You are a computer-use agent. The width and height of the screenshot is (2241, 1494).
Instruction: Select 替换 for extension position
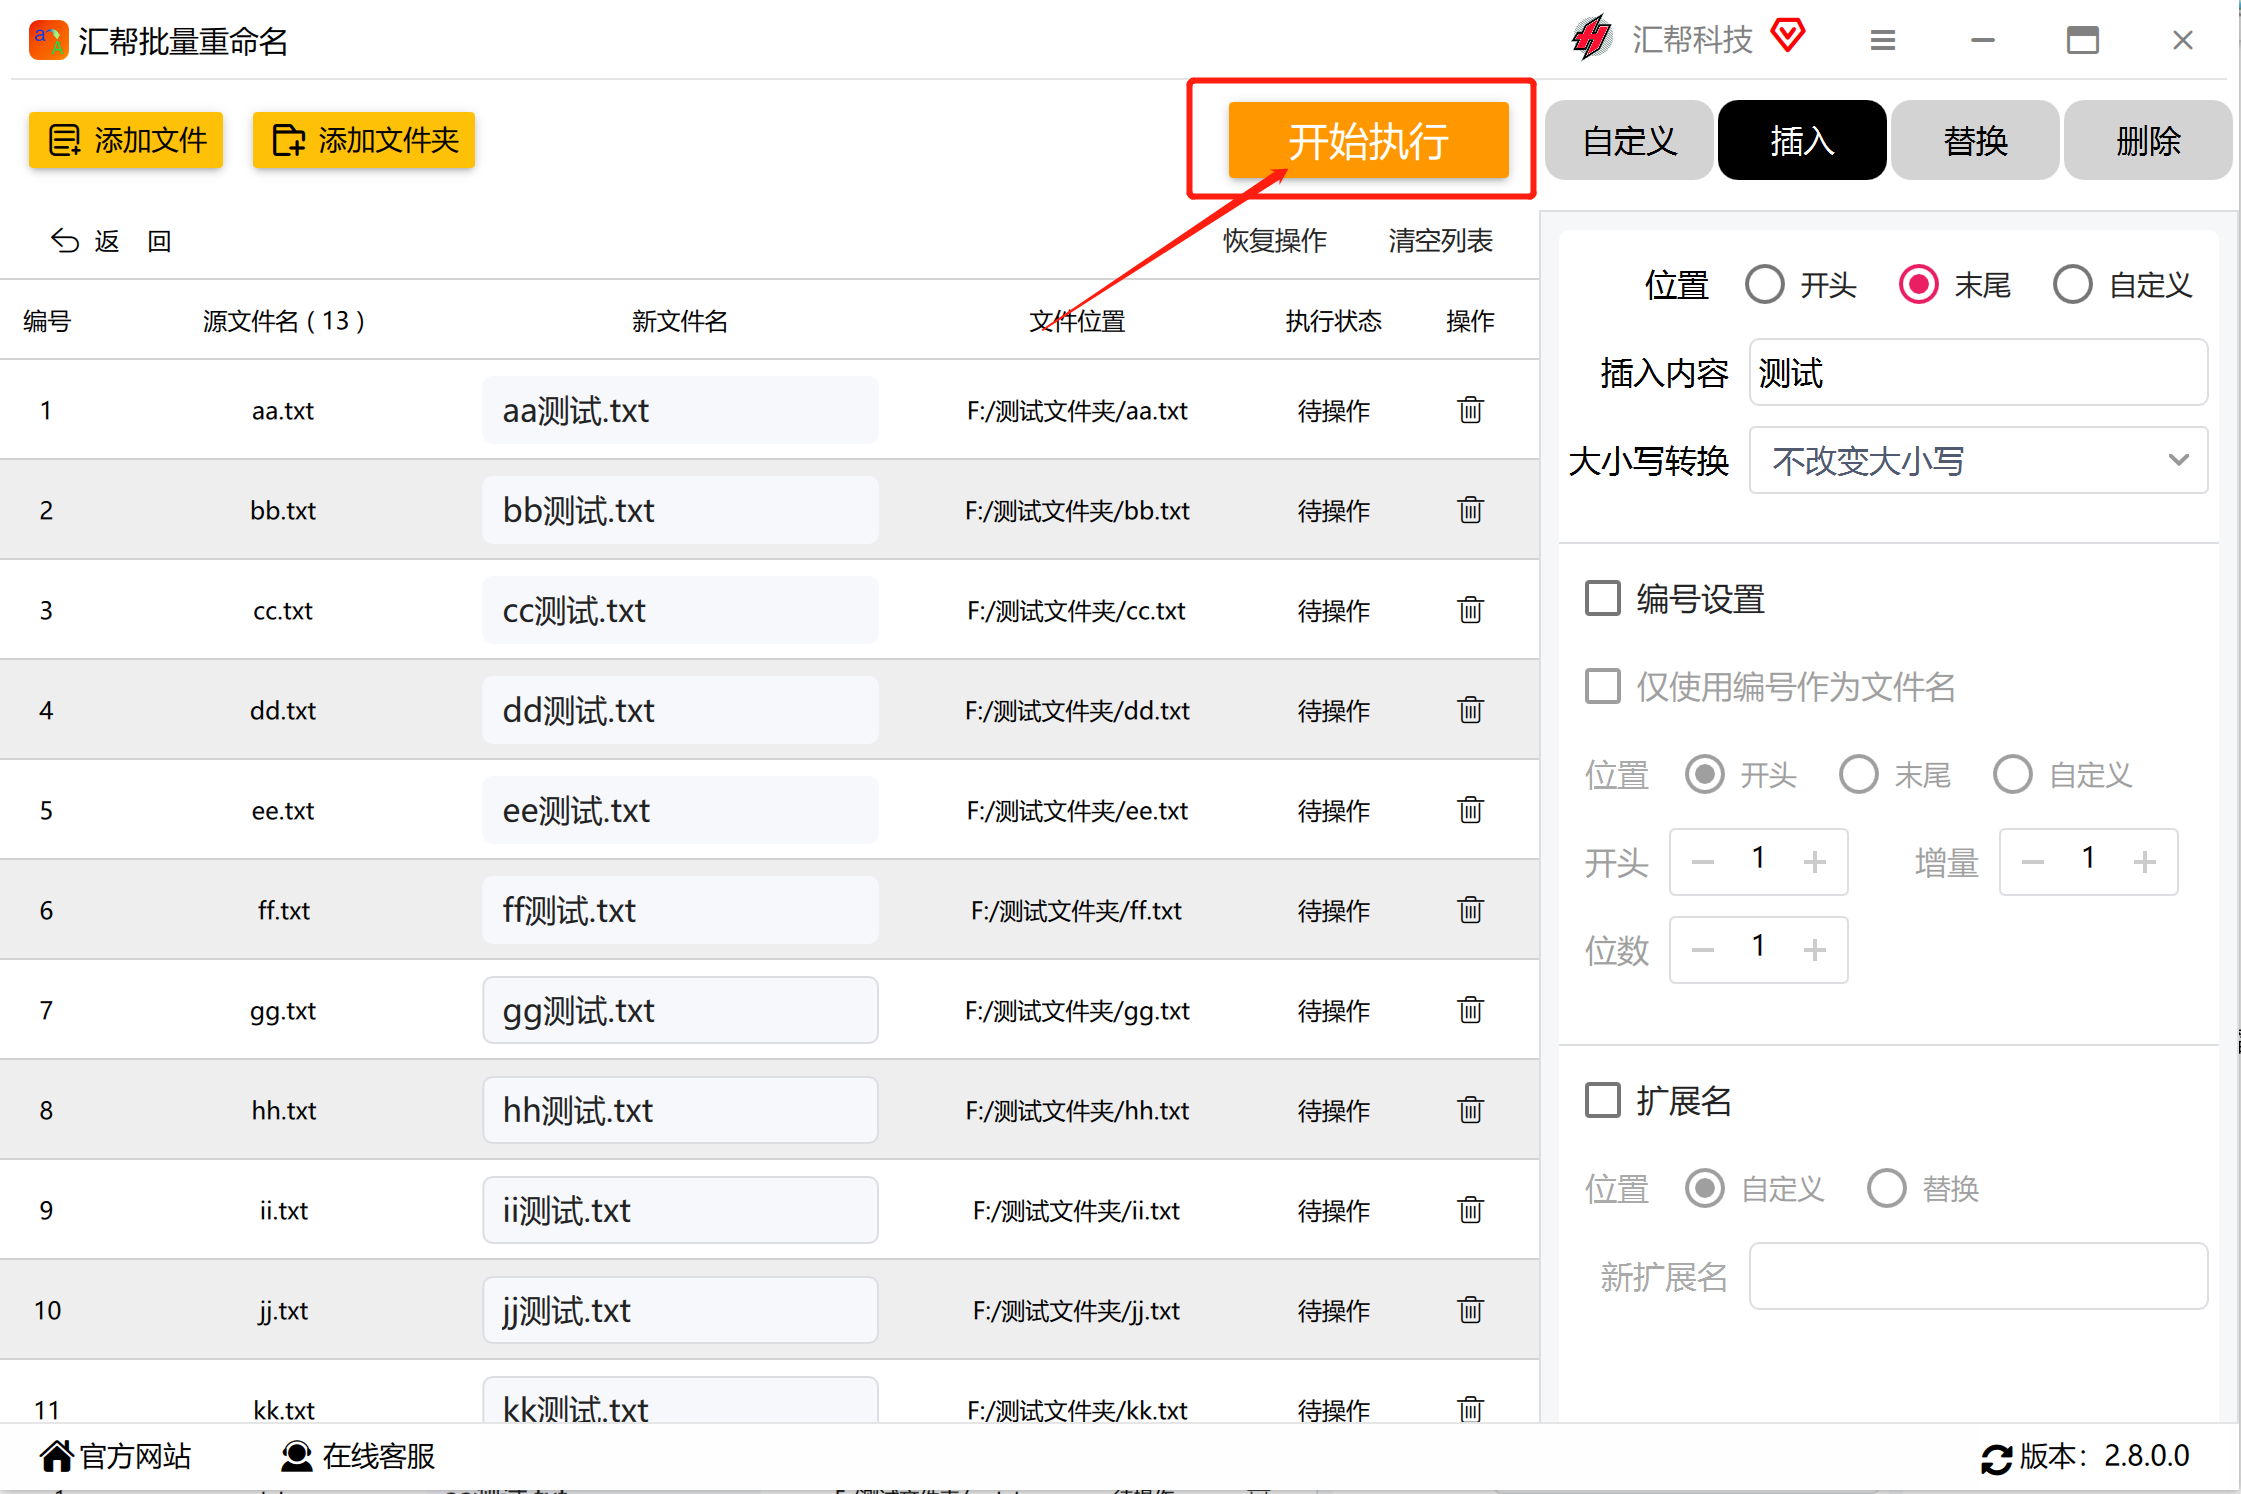pos(1887,1189)
